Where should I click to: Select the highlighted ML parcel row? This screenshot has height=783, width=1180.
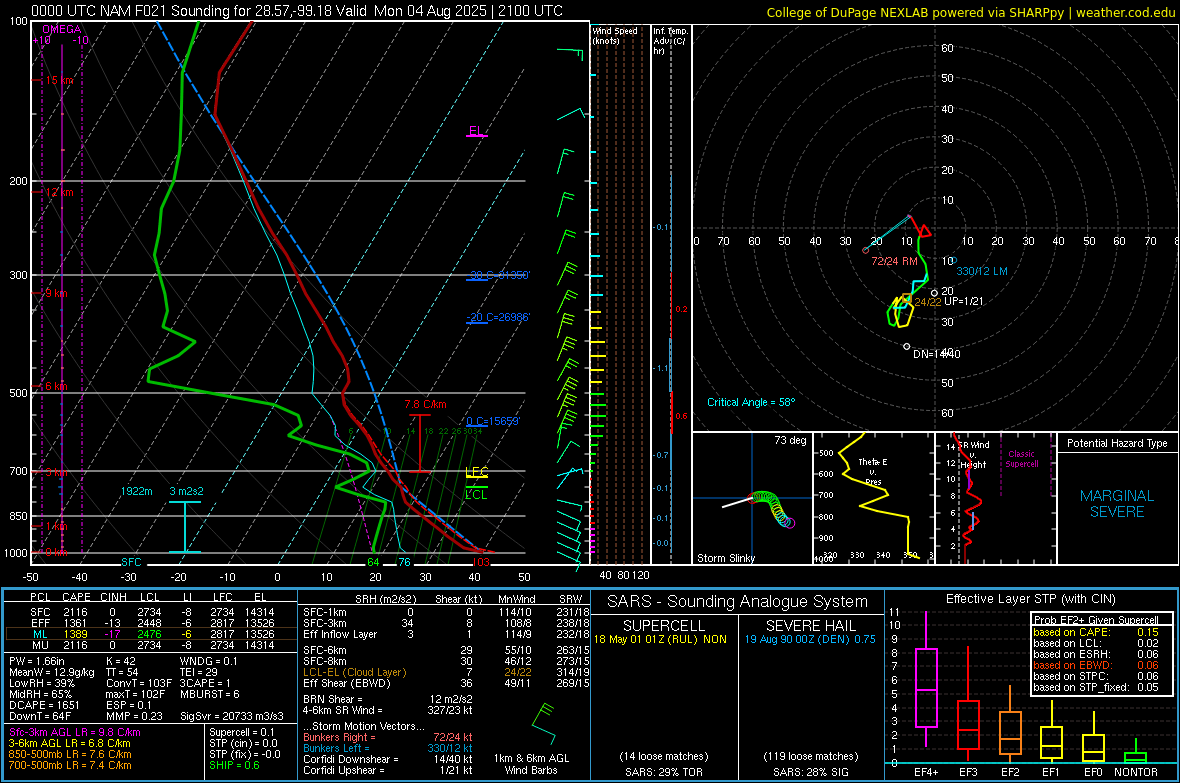coord(151,635)
